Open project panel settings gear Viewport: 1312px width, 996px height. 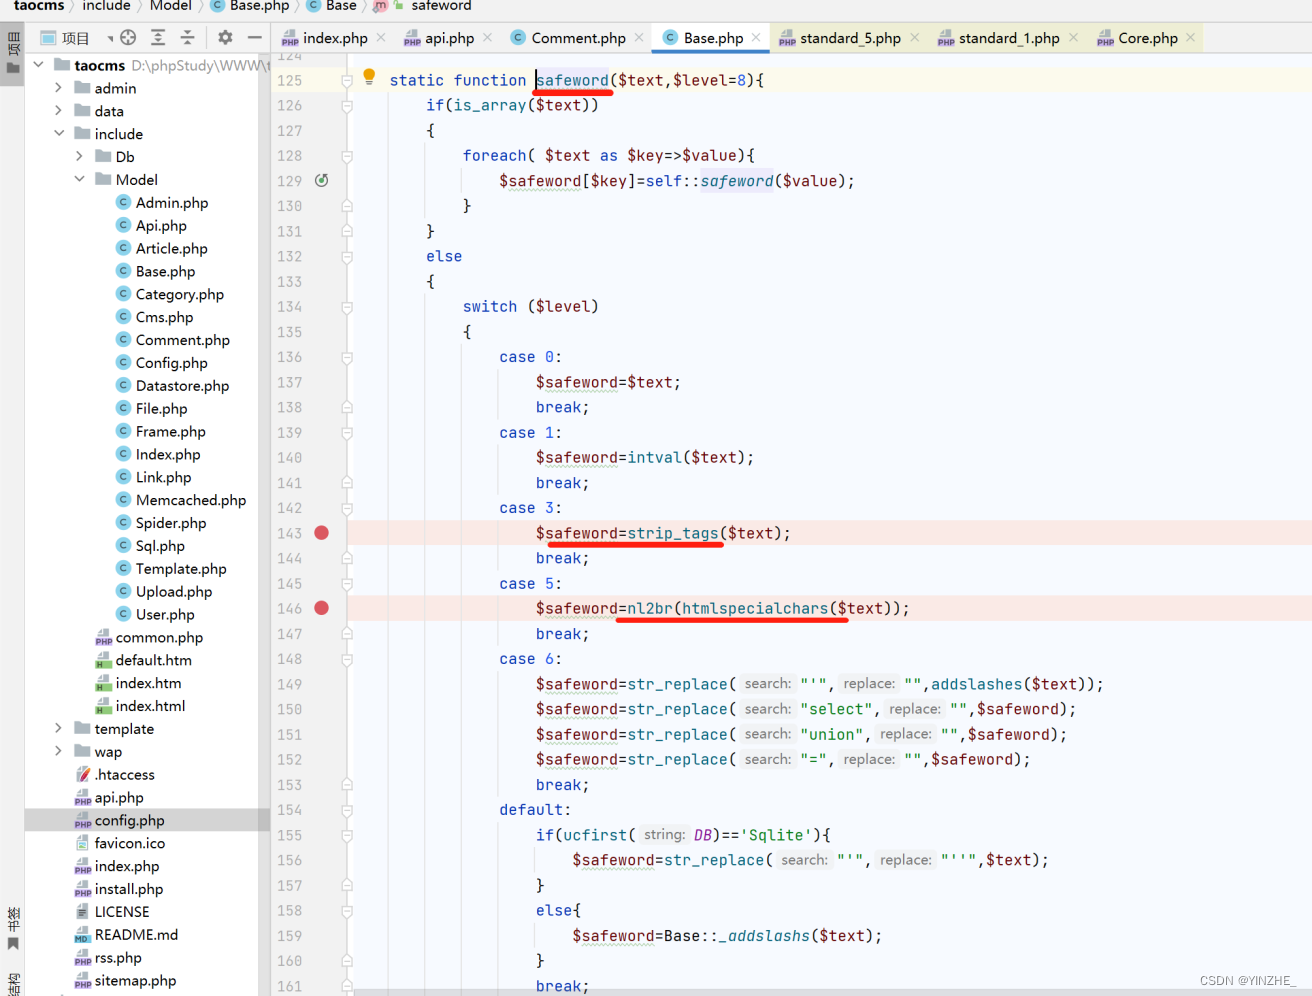pyautogui.click(x=225, y=38)
